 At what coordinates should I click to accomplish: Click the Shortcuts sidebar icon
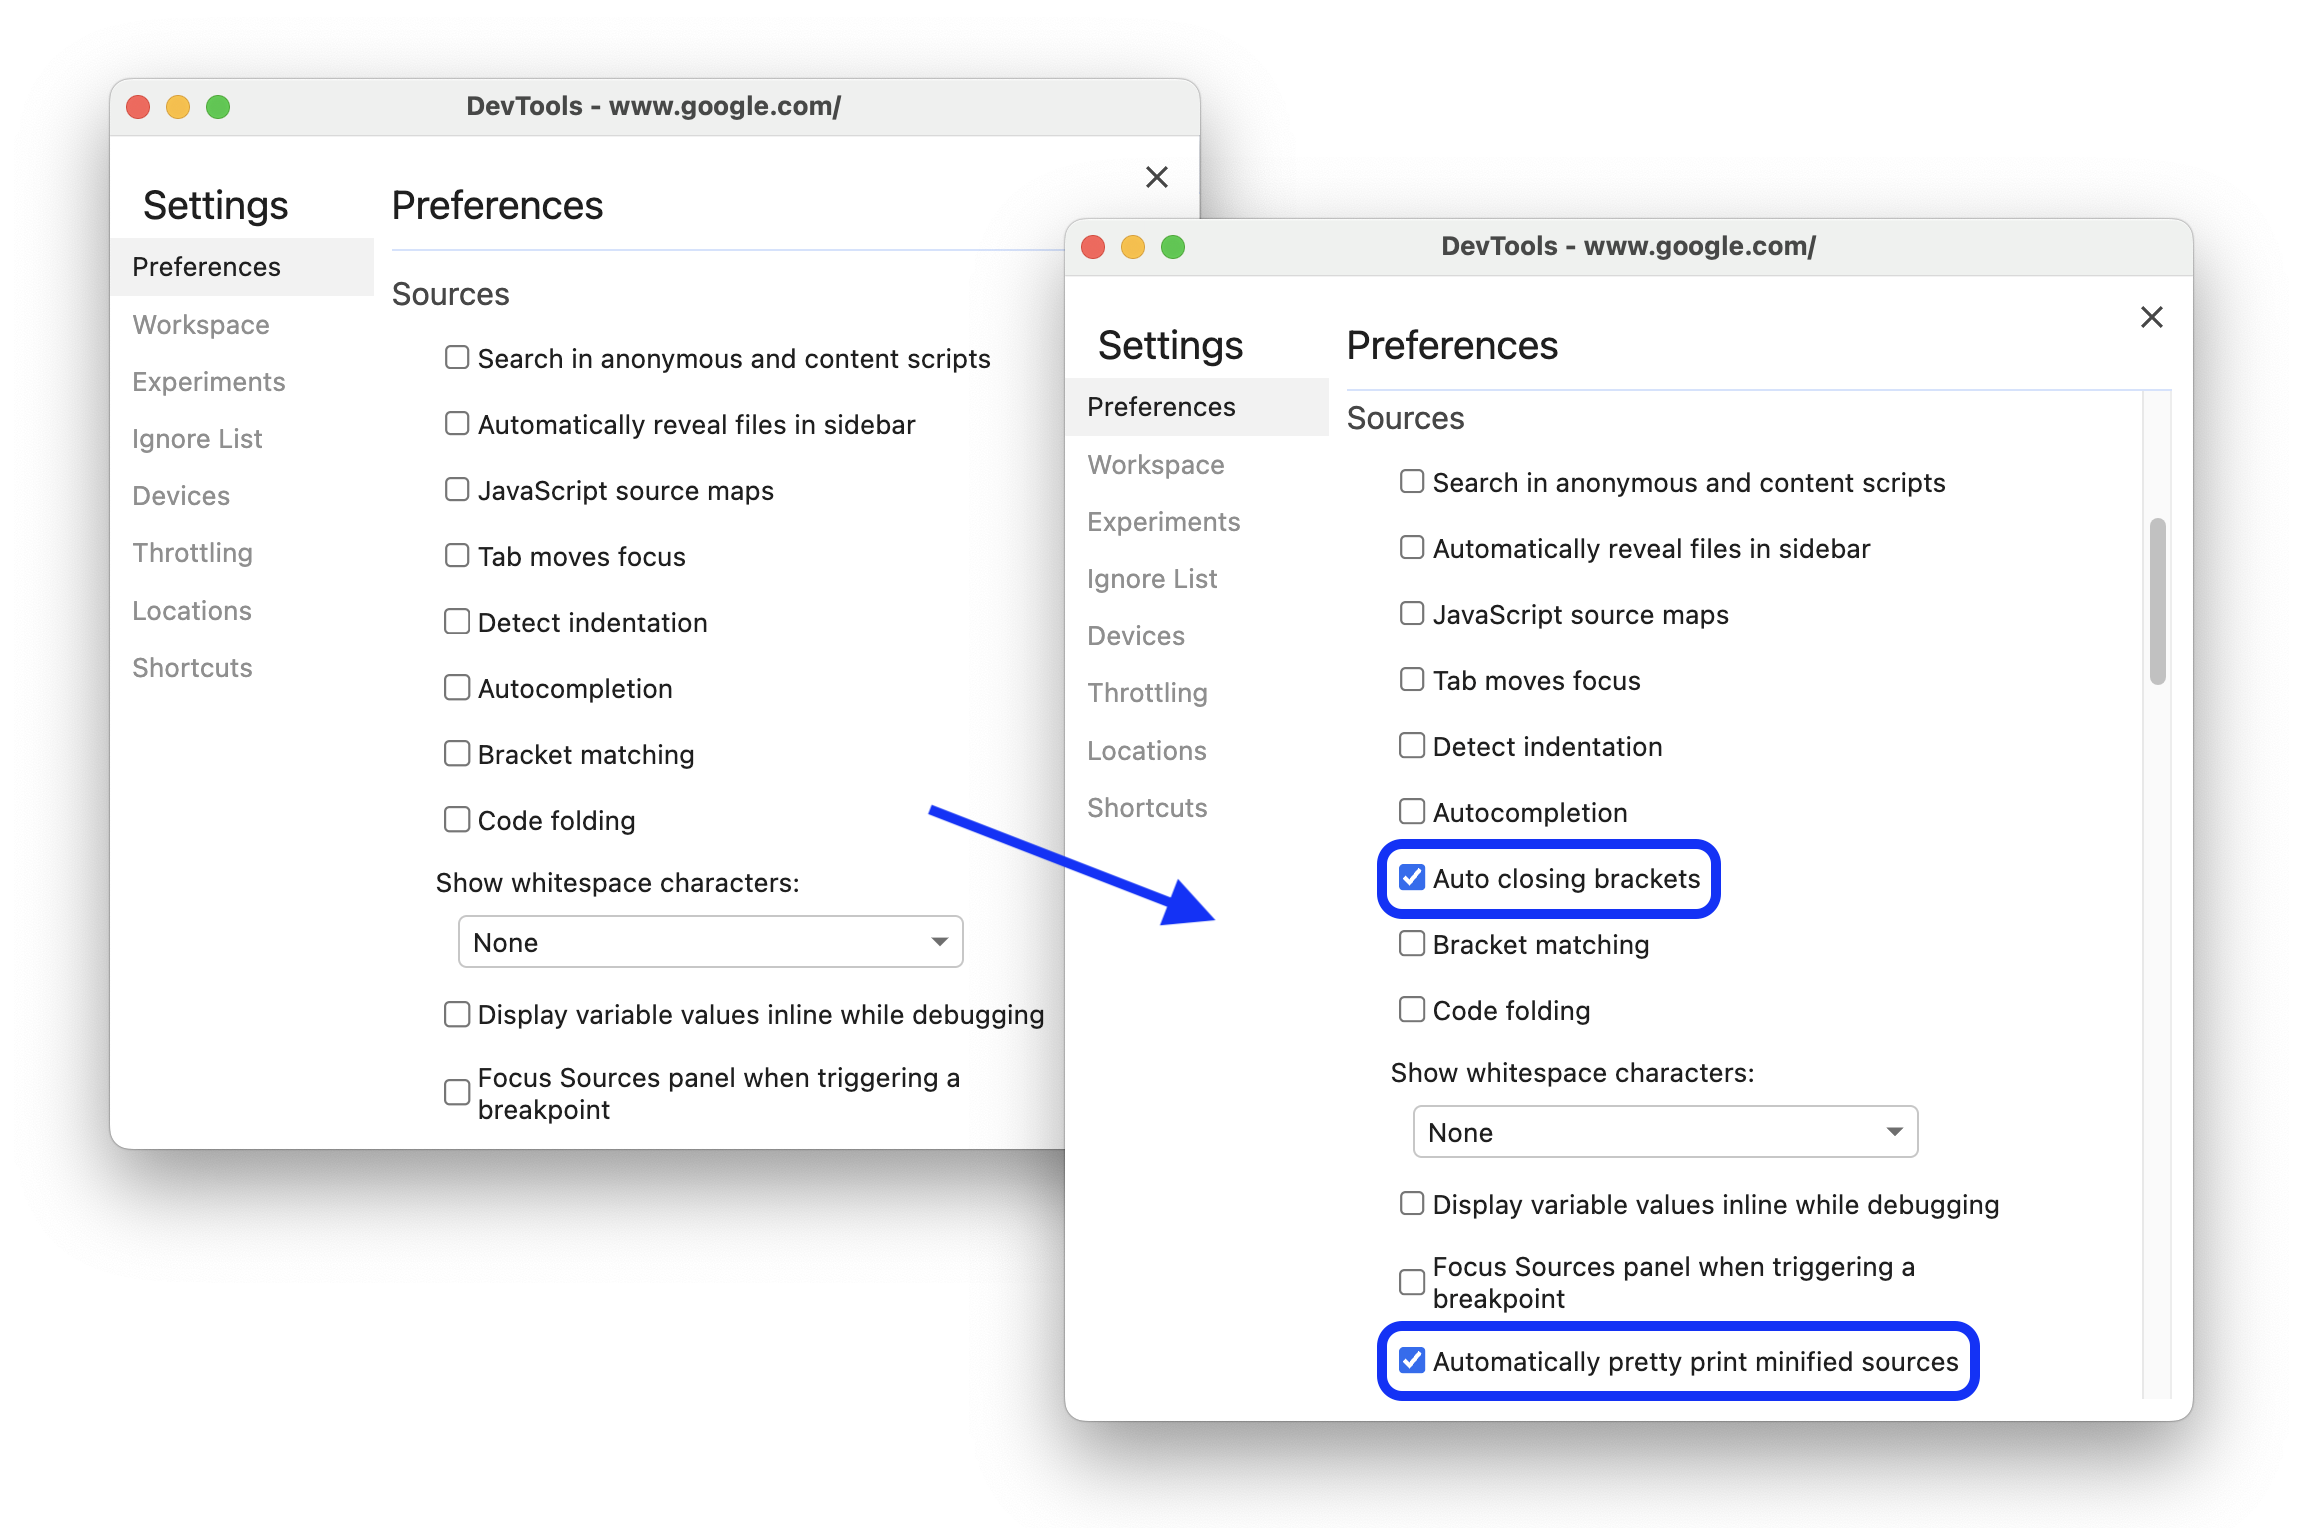1147,807
